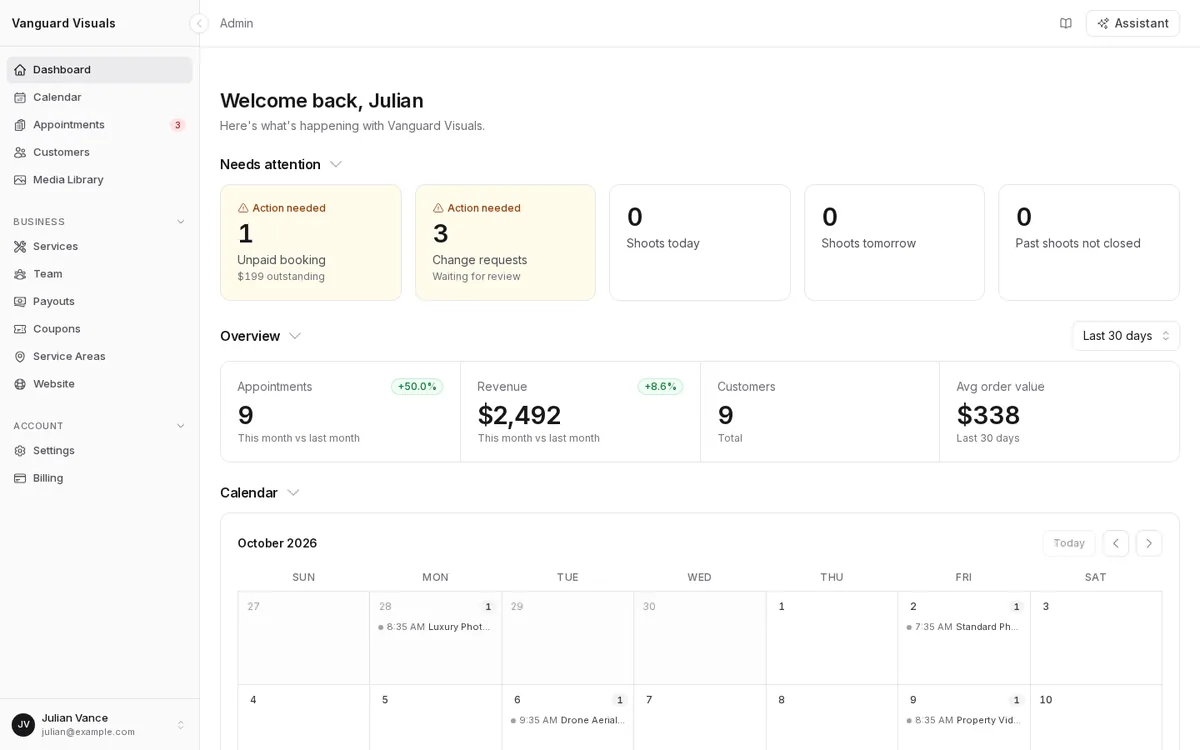Click the Calendar icon in sidebar
The image size is (1200, 750).
point(20,97)
